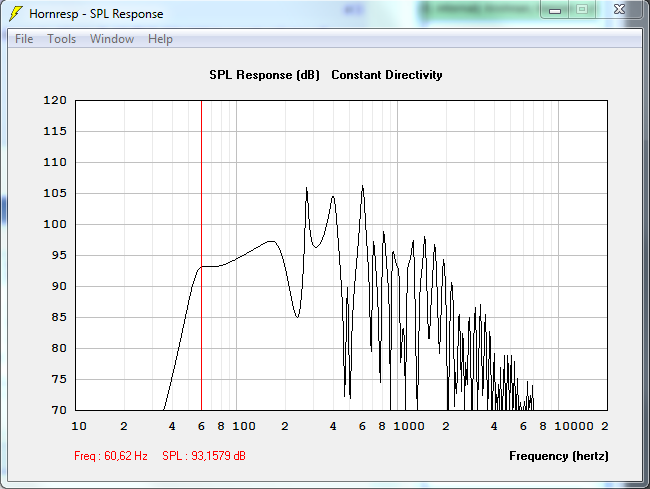Maximize the Hornresp SPL Response window
The height and width of the screenshot is (489, 650).
[x=582, y=9]
